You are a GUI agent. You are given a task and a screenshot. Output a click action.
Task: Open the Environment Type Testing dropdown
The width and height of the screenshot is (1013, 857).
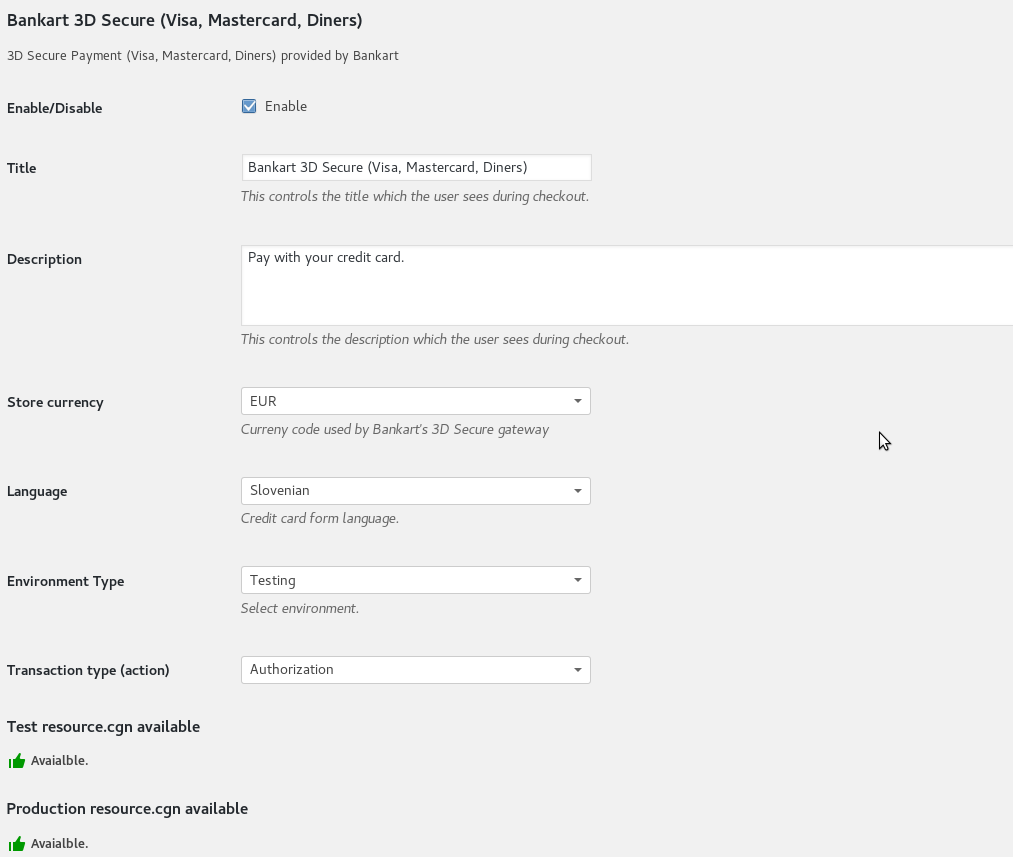pos(415,580)
